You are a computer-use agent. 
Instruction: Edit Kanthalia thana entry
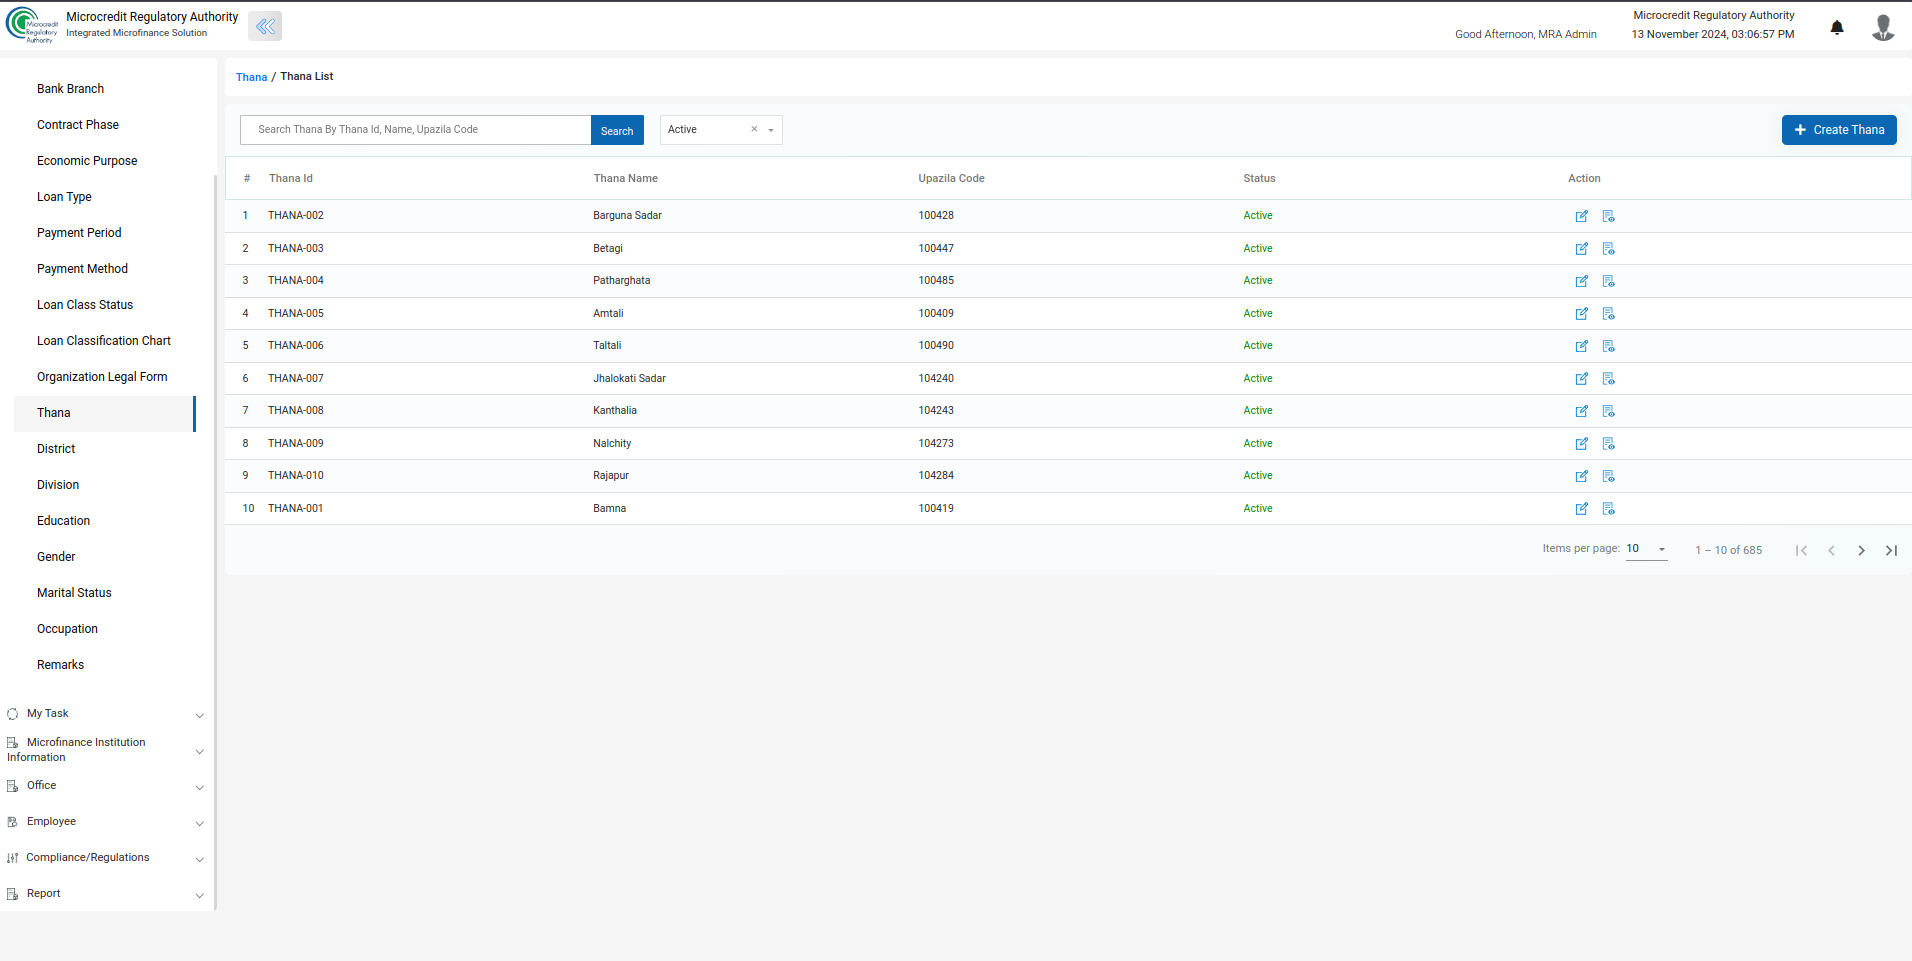[x=1582, y=411]
